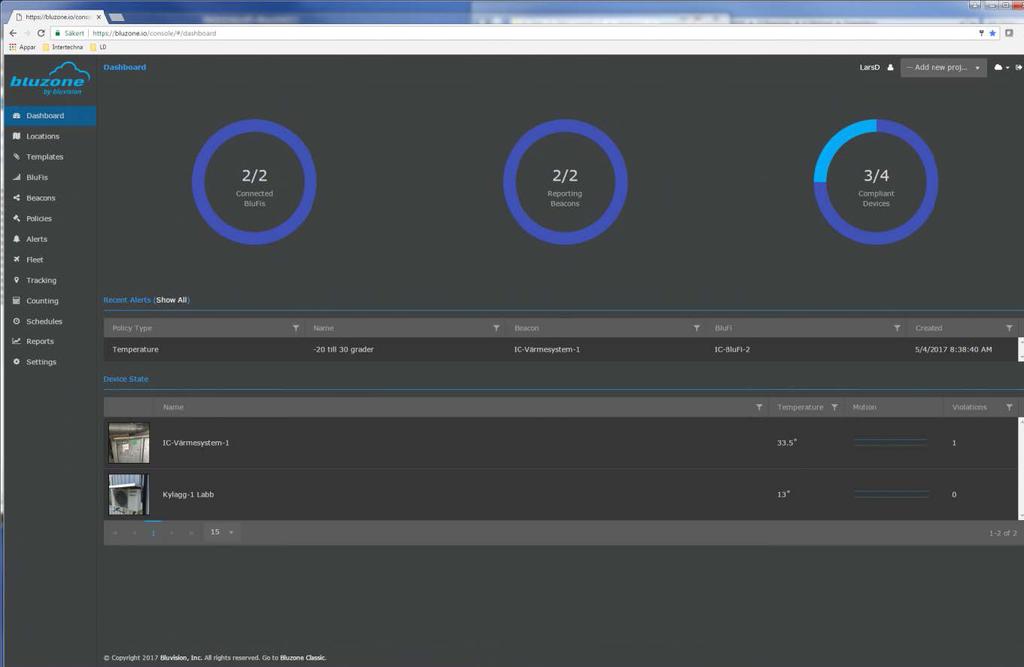This screenshot has width=1024, height=667.
Task: Sort by the Motion column header
Action: click(864, 407)
